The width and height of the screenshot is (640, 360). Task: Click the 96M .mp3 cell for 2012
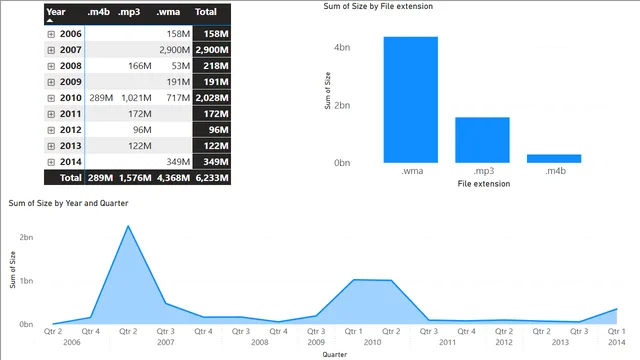pyautogui.click(x=142, y=130)
